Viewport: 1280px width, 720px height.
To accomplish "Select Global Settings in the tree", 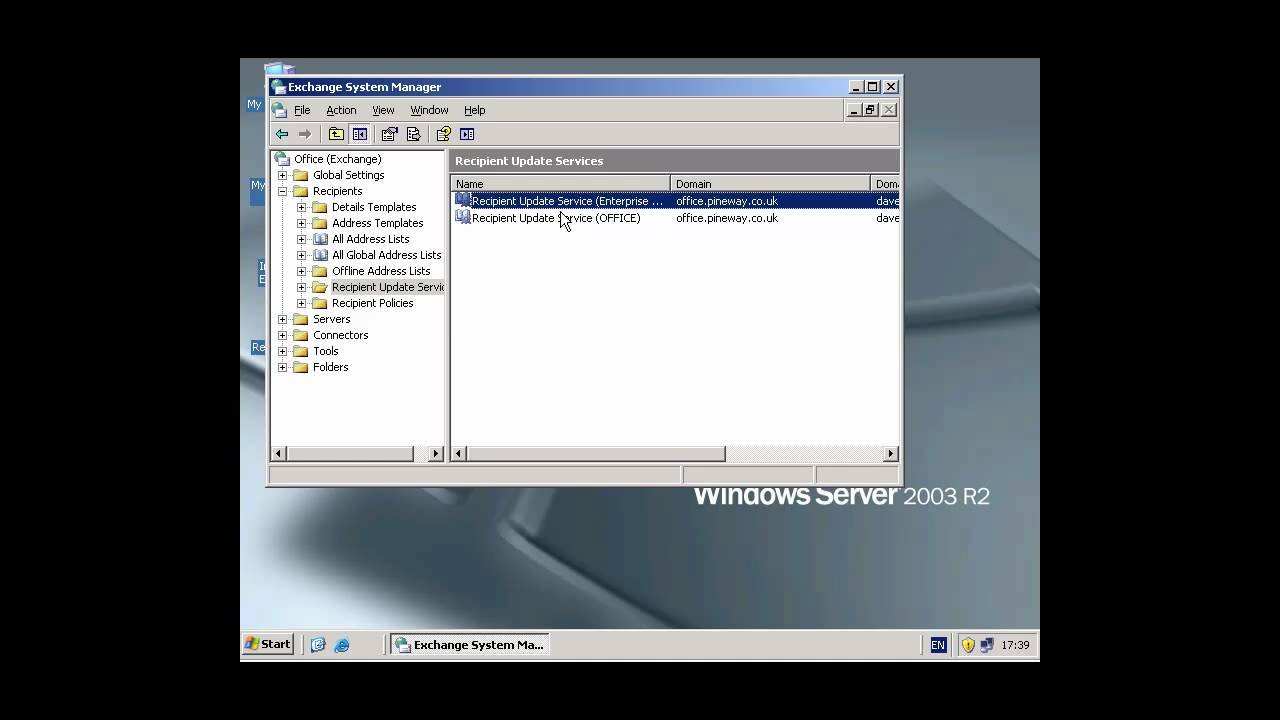I will [x=348, y=175].
